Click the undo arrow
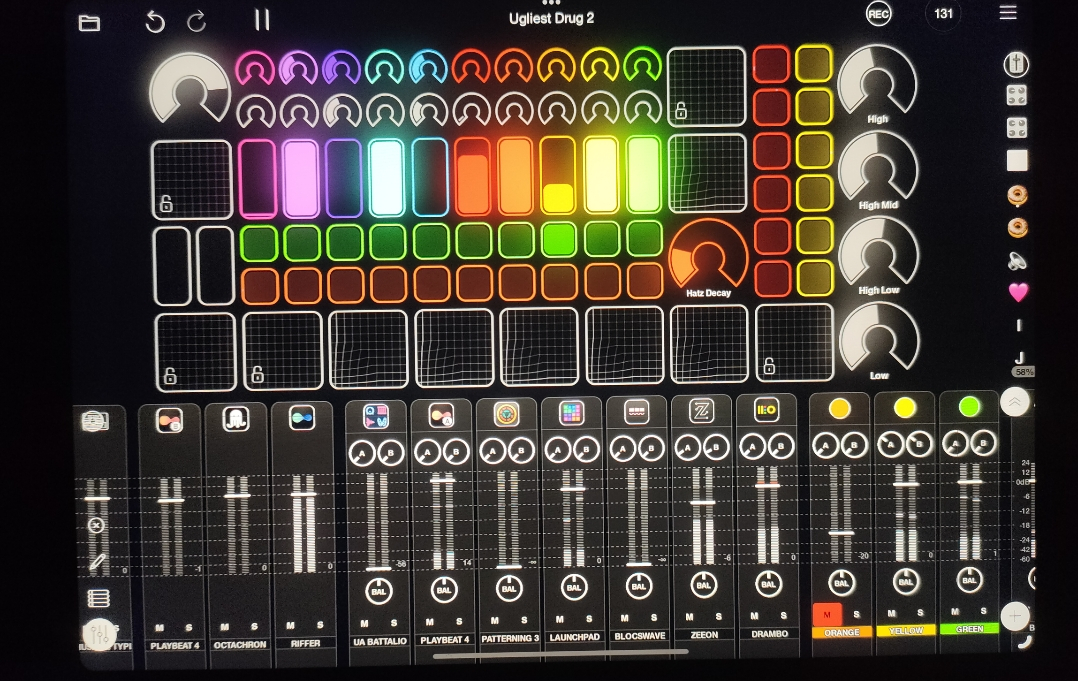 tap(155, 21)
